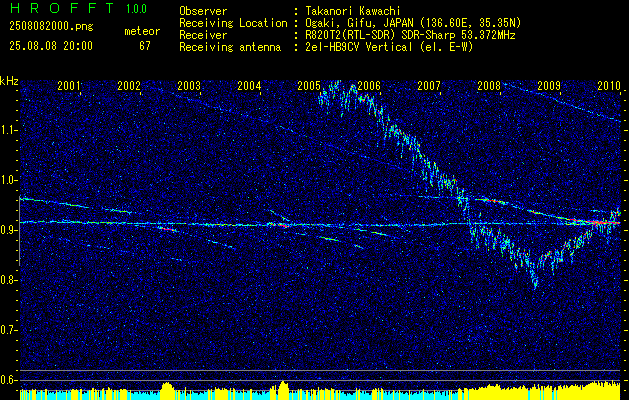
Task: Select the 2004 time marker
Action: click(249, 85)
